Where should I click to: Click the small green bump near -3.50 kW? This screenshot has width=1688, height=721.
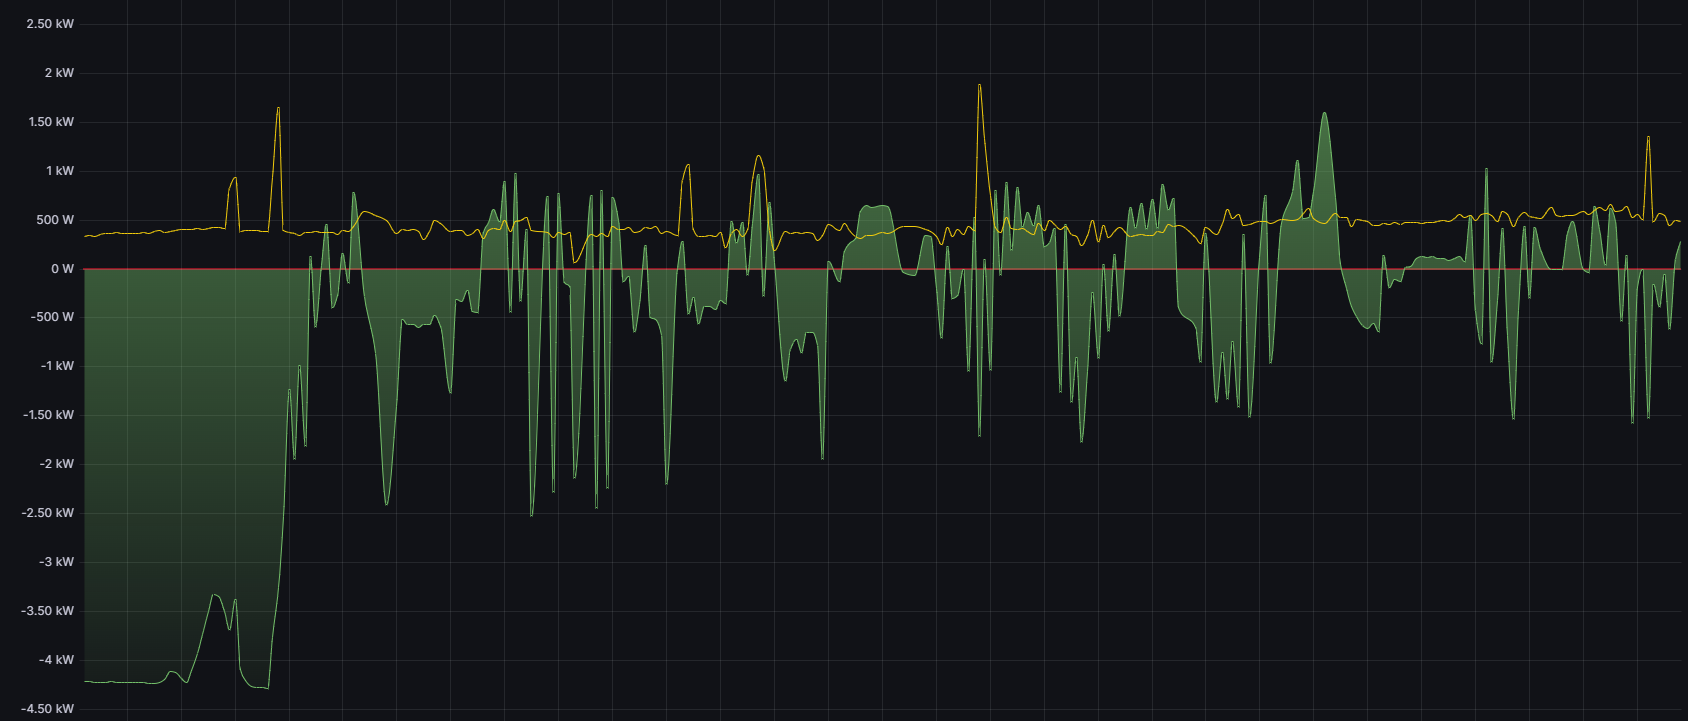click(216, 596)
